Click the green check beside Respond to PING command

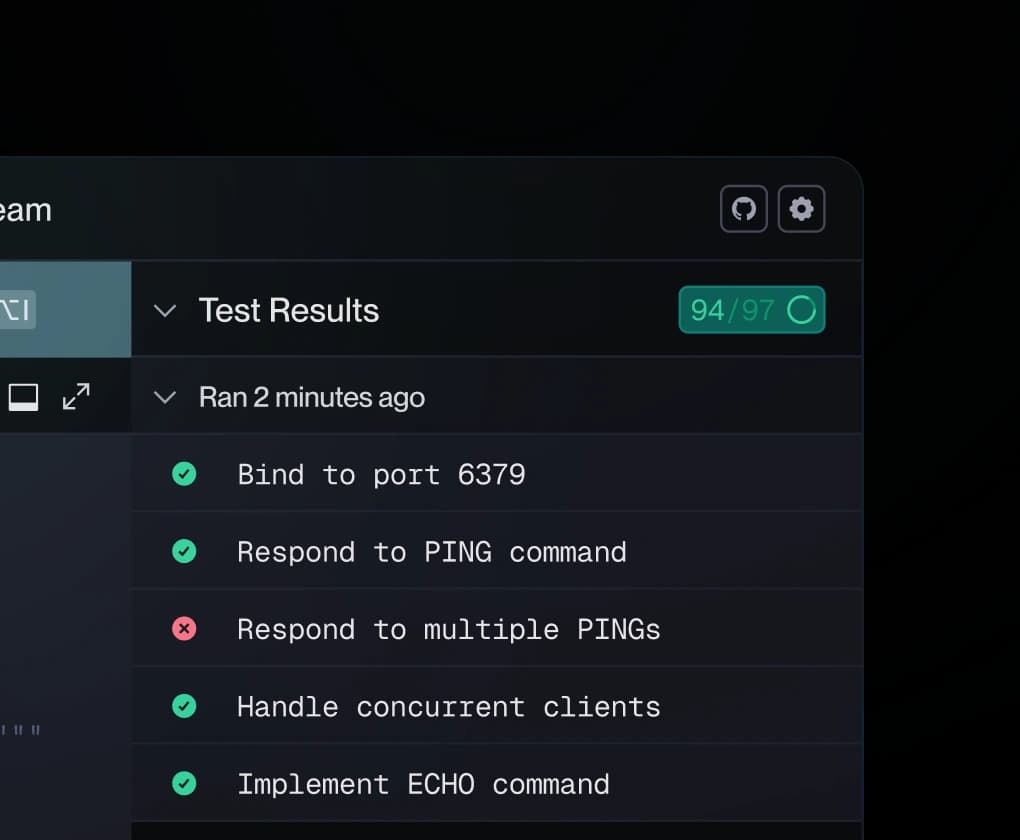[x=184, y=551]
